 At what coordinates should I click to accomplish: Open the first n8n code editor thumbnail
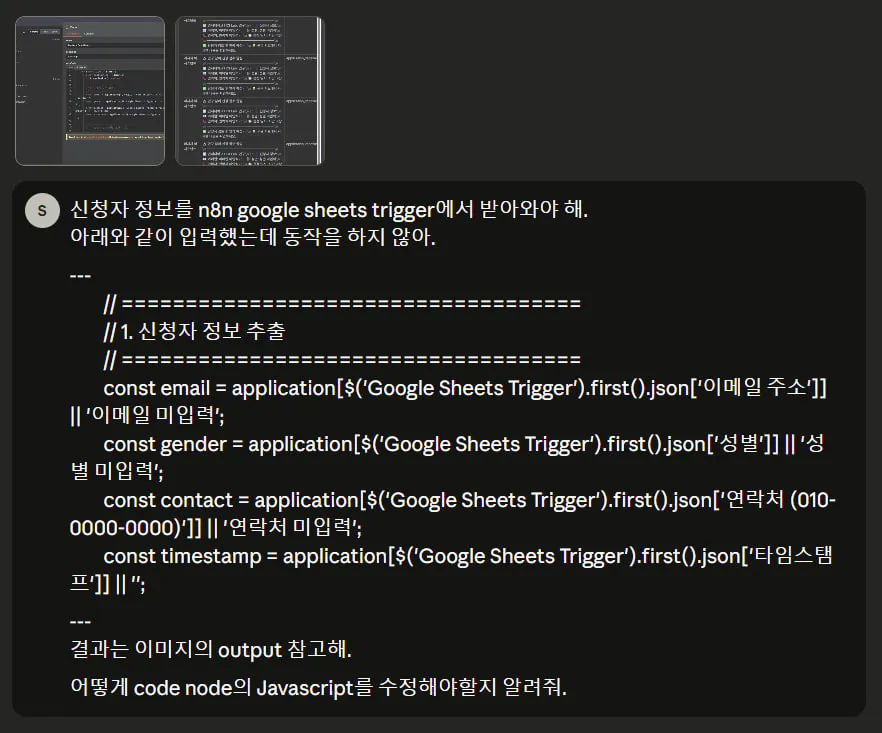[x=90, y=90]
